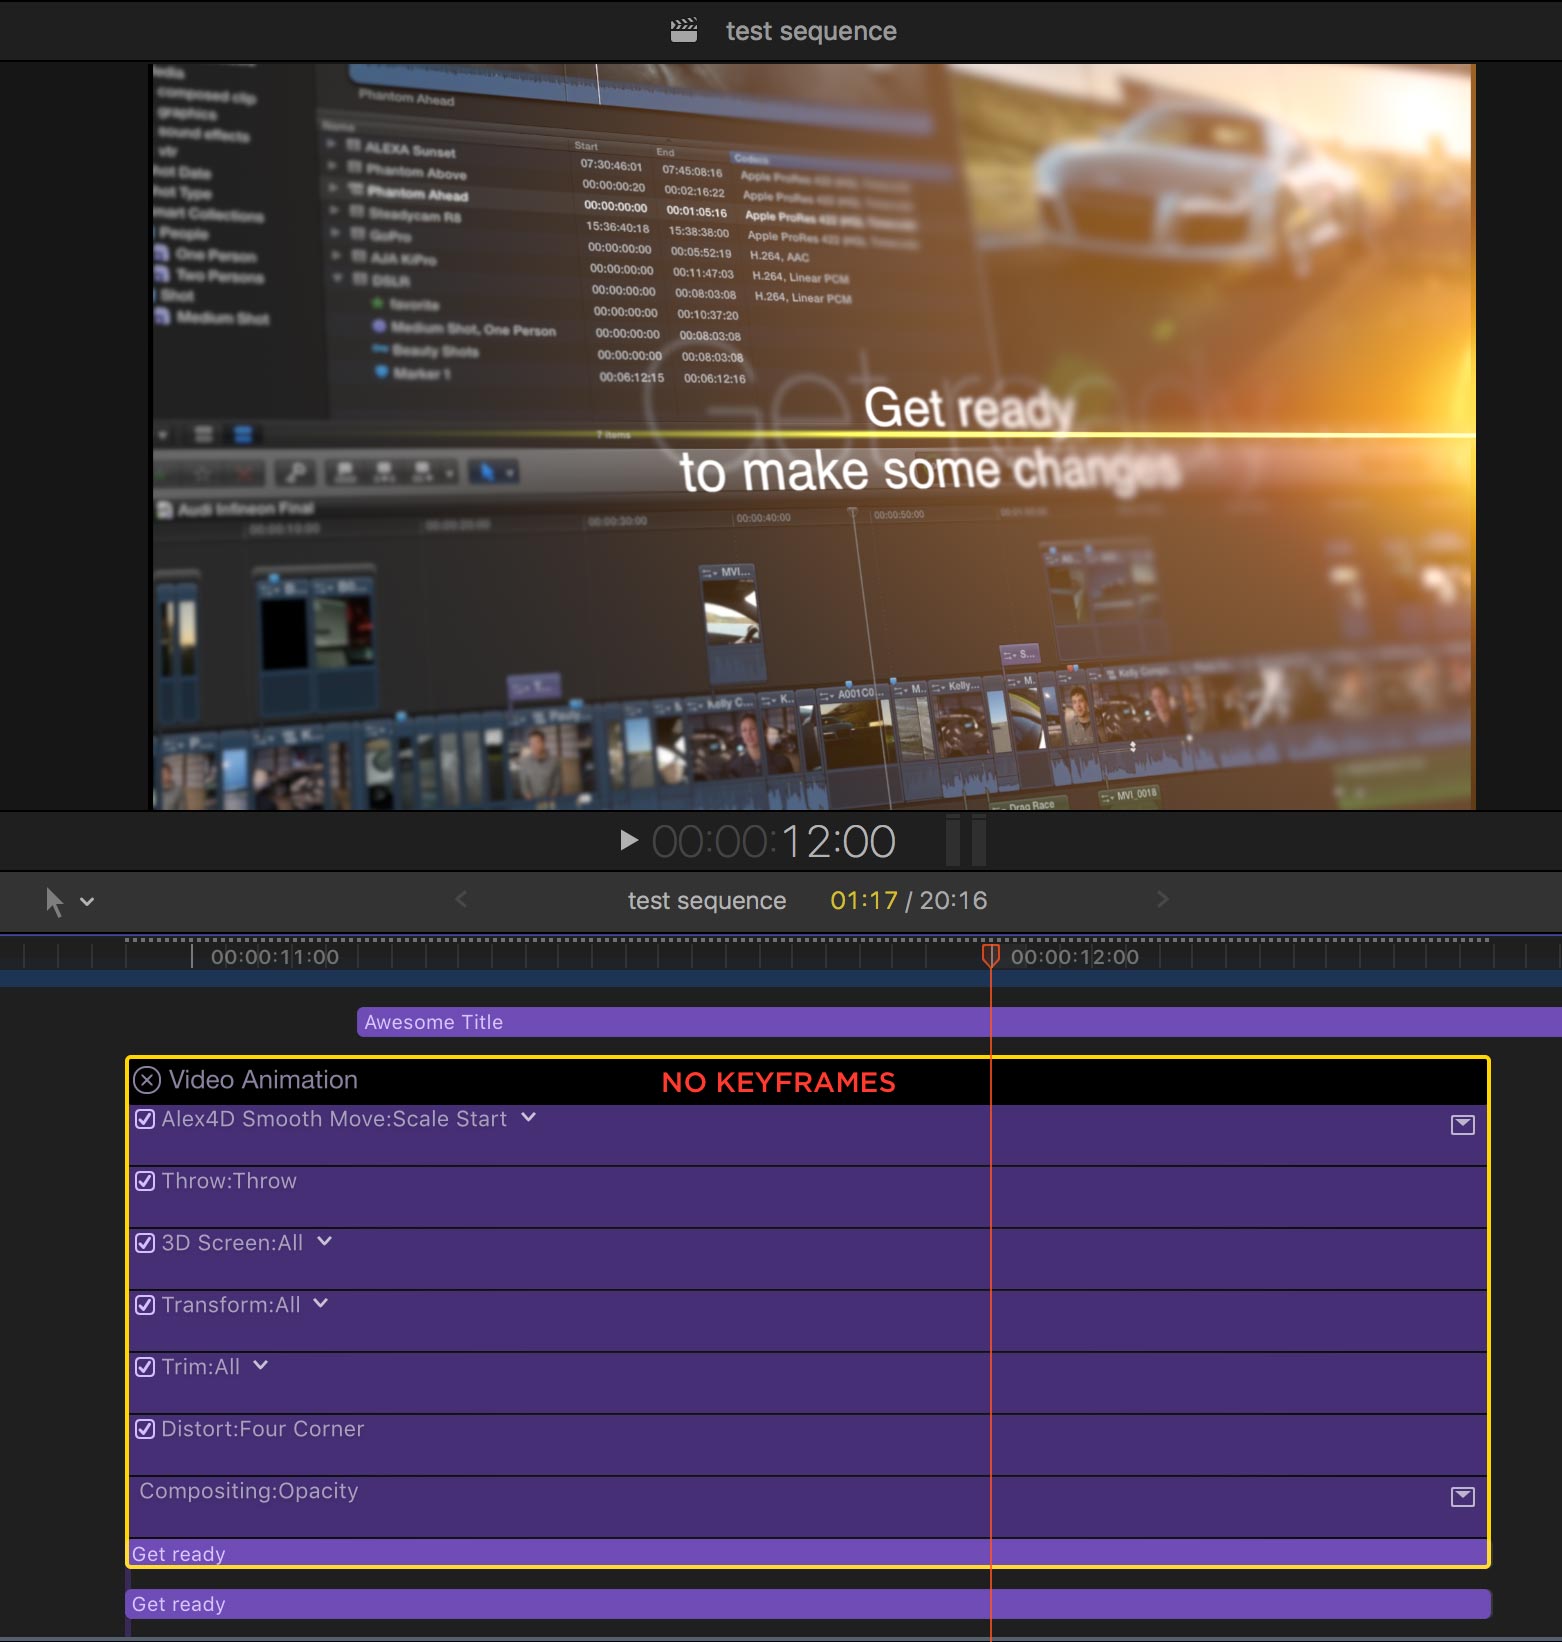The width and height of the screenshot is (1562, 1642).
Task: Click the viewer timecode 00:00:12:00
Action: [x=774, y=841]
